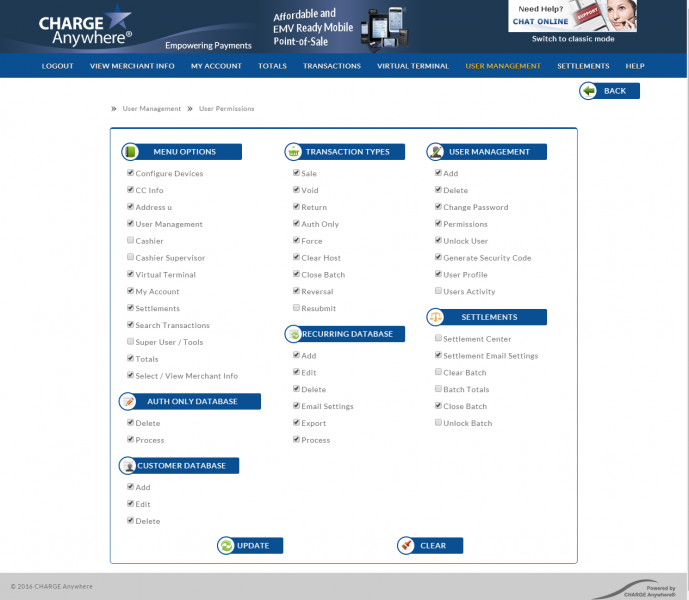The width and height of the screenshot is (689, 600).
Task: Enable the Cashier checkbox
Action: (x=131, y=240)
